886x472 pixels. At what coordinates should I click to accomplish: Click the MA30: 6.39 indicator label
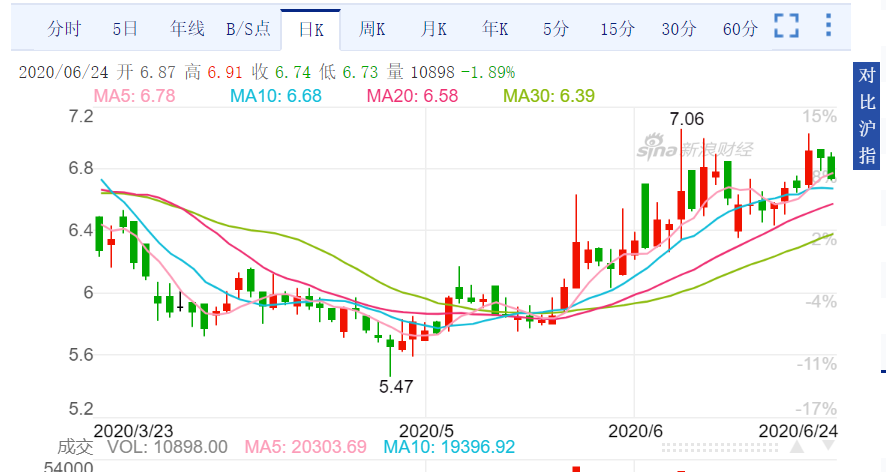[549, 96]
